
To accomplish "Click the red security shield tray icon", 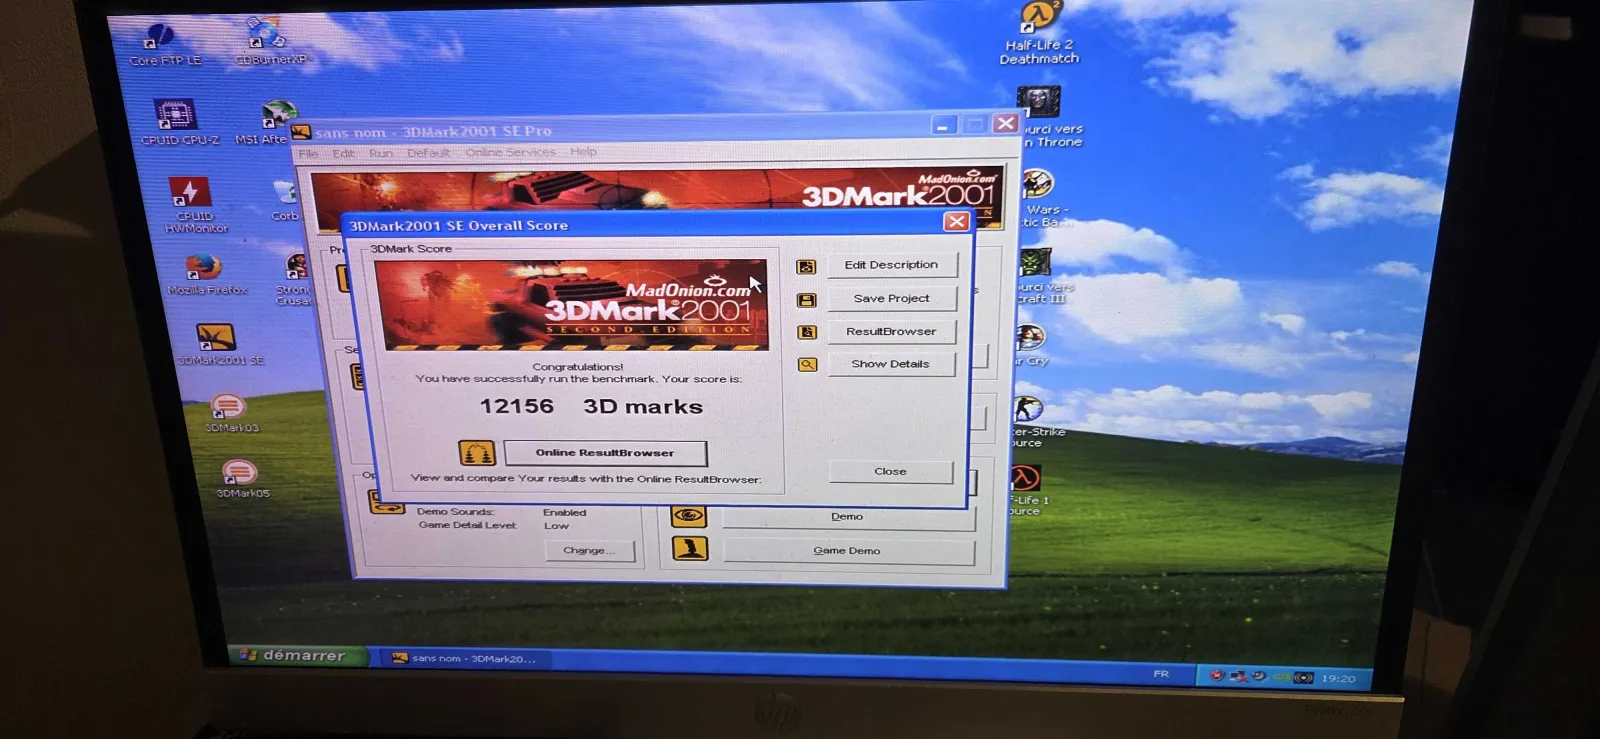I will pyautogui.click(x=1217, y=675).
